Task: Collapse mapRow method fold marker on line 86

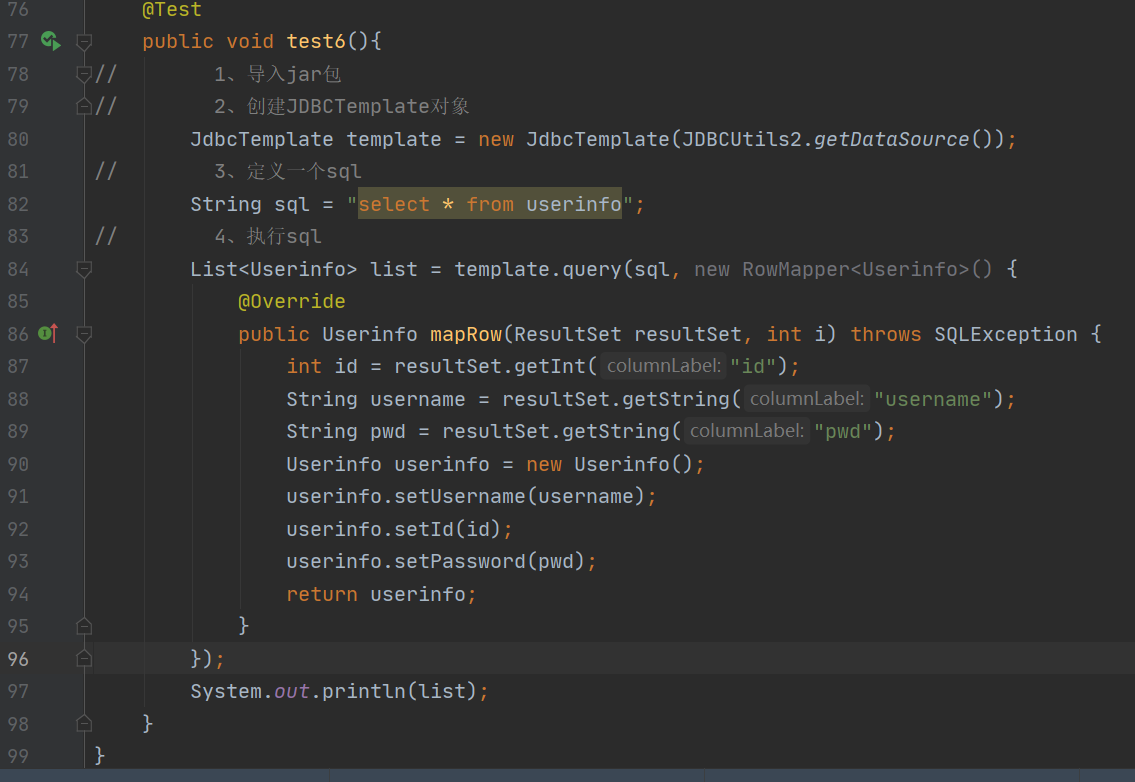Action: point(84,334)
